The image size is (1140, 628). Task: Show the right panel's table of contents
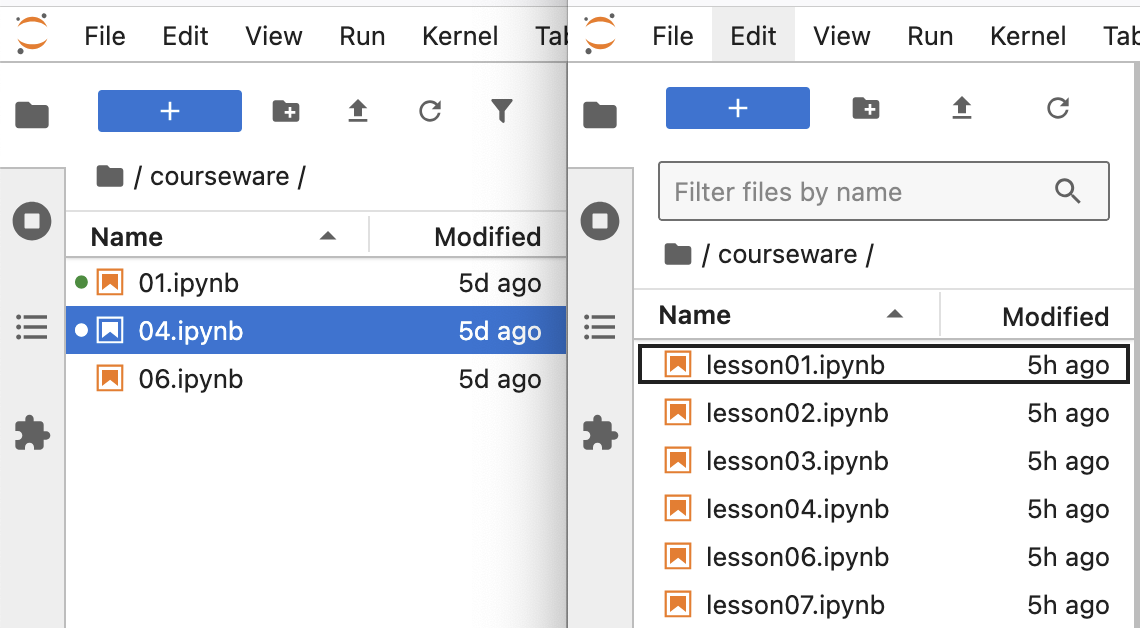pyautogui.click(x=600, y=326)
